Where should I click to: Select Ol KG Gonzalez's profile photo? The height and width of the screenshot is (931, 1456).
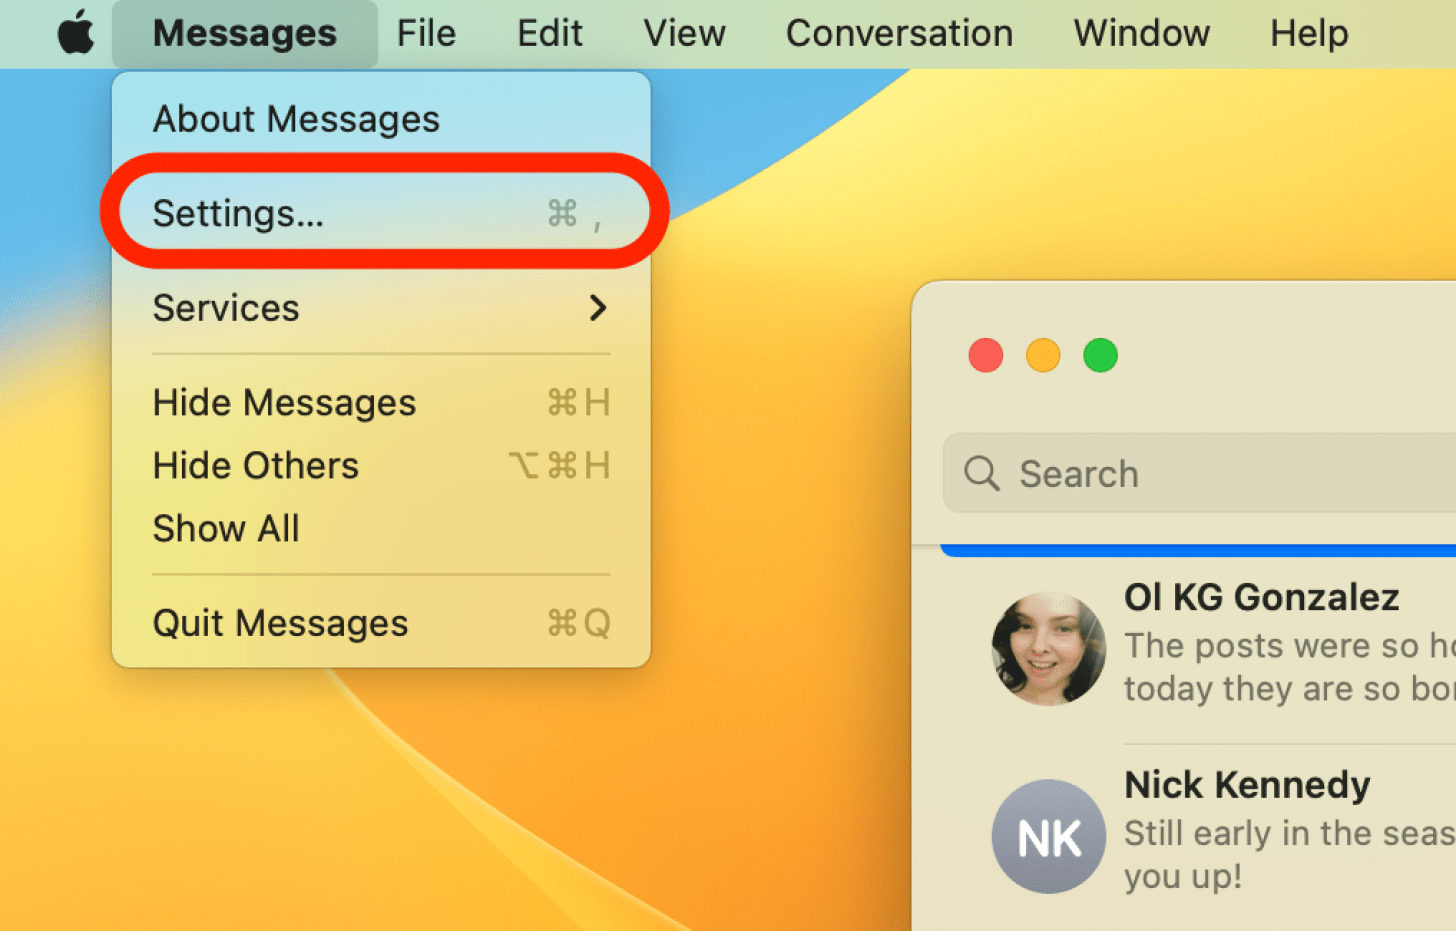(1048, 649)
